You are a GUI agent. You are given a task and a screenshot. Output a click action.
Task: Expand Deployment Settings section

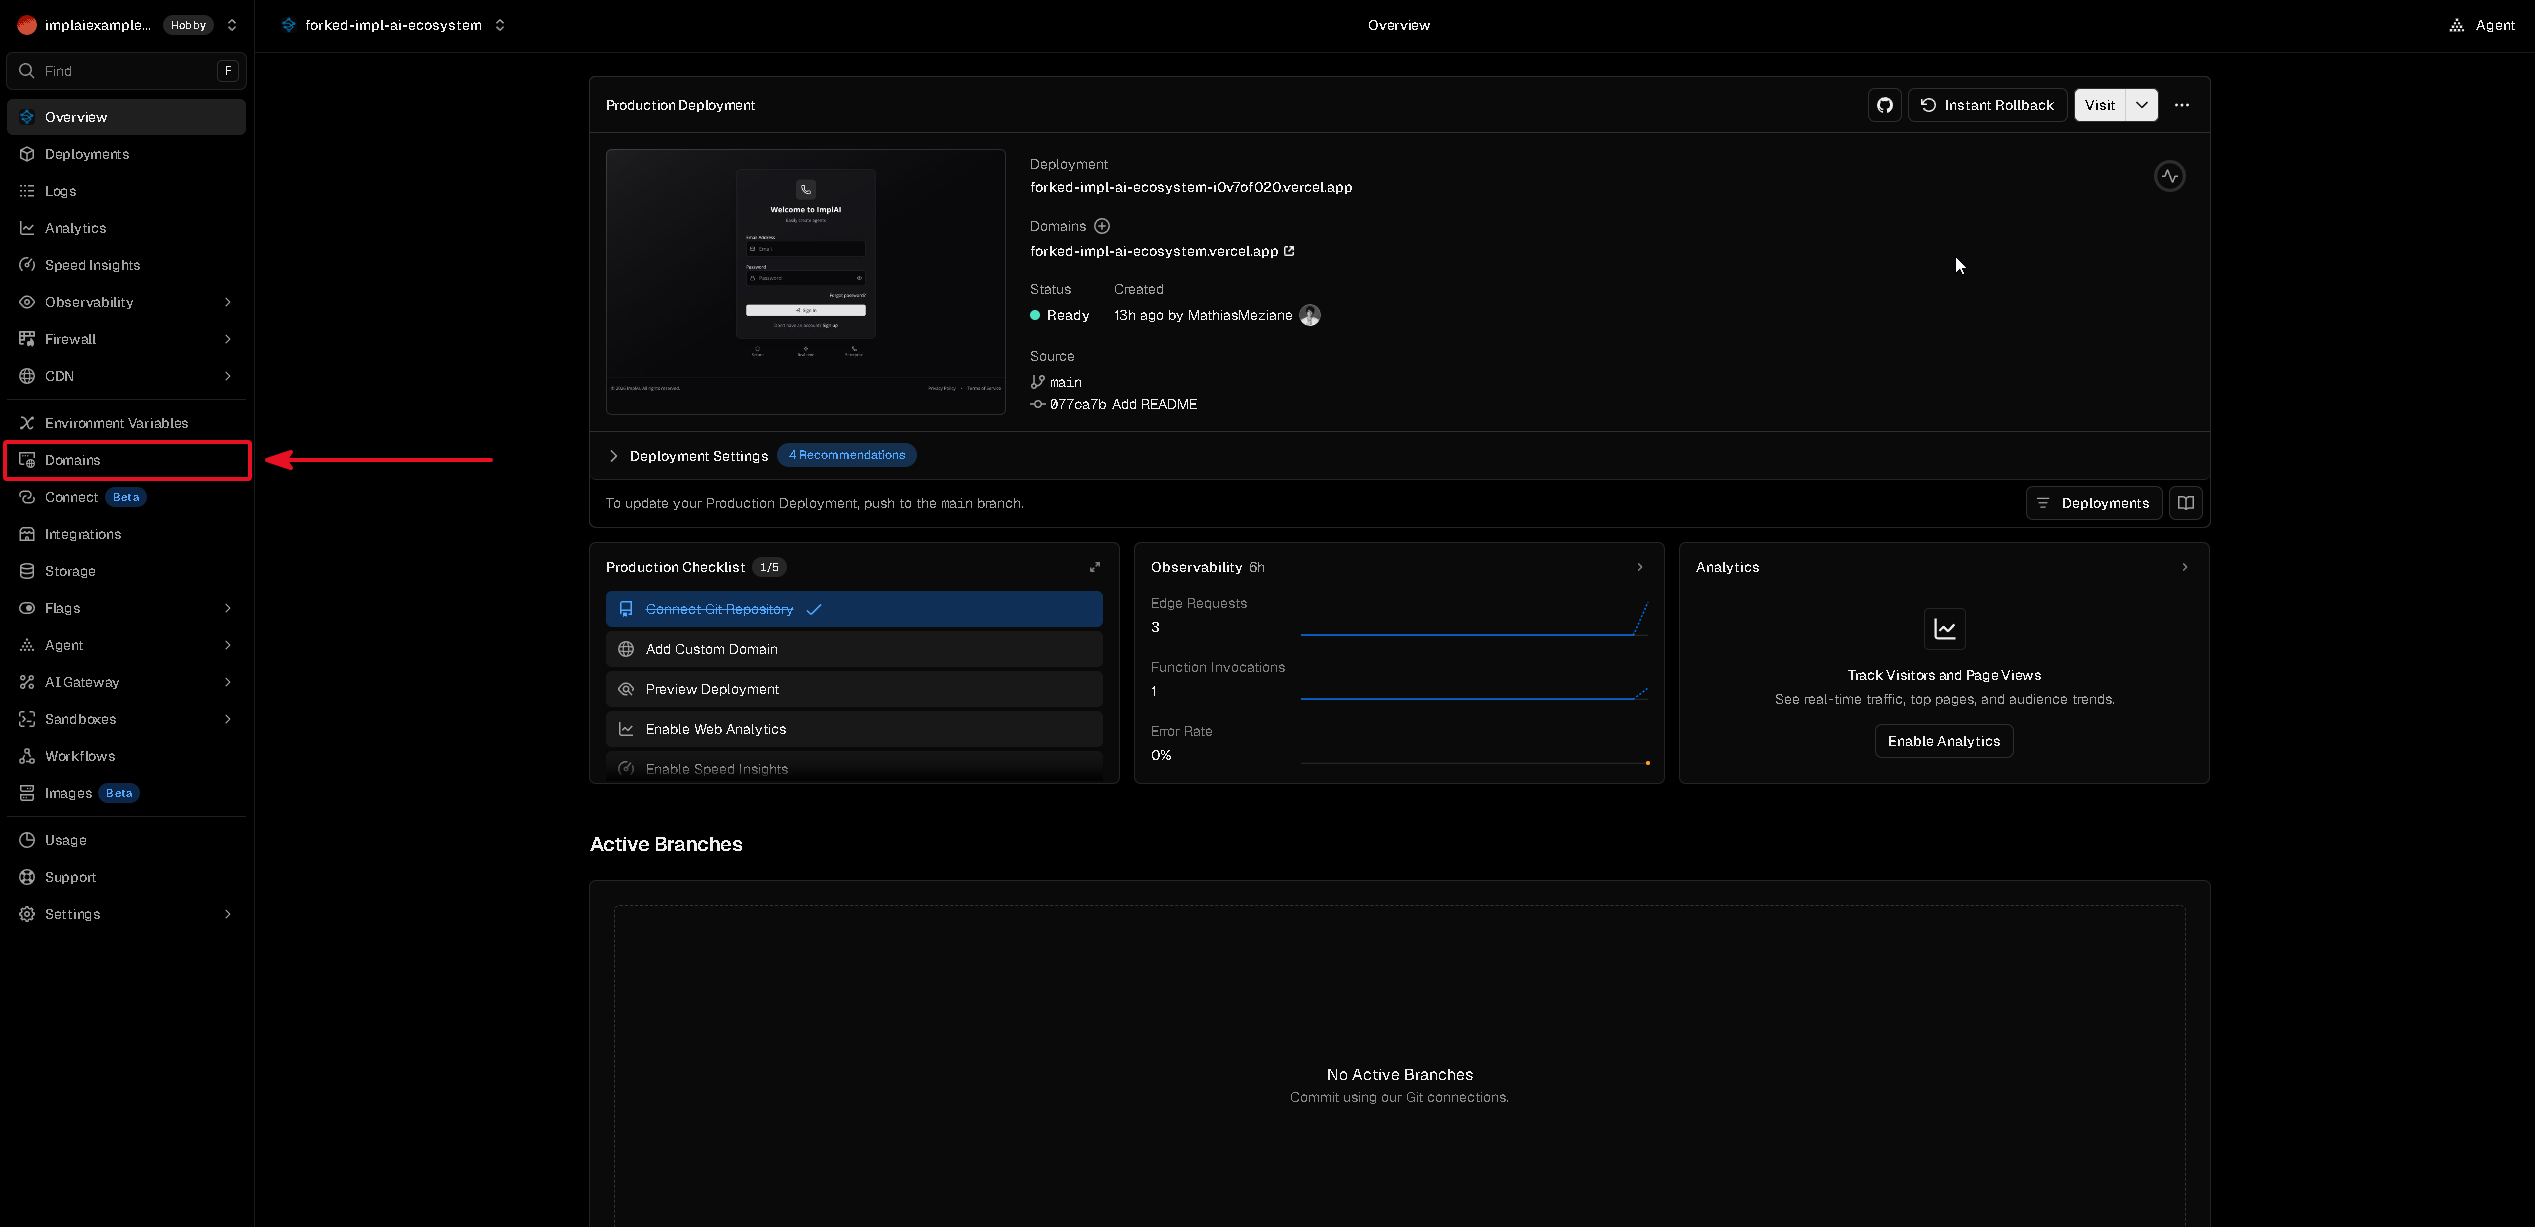[x=689, y=456]
